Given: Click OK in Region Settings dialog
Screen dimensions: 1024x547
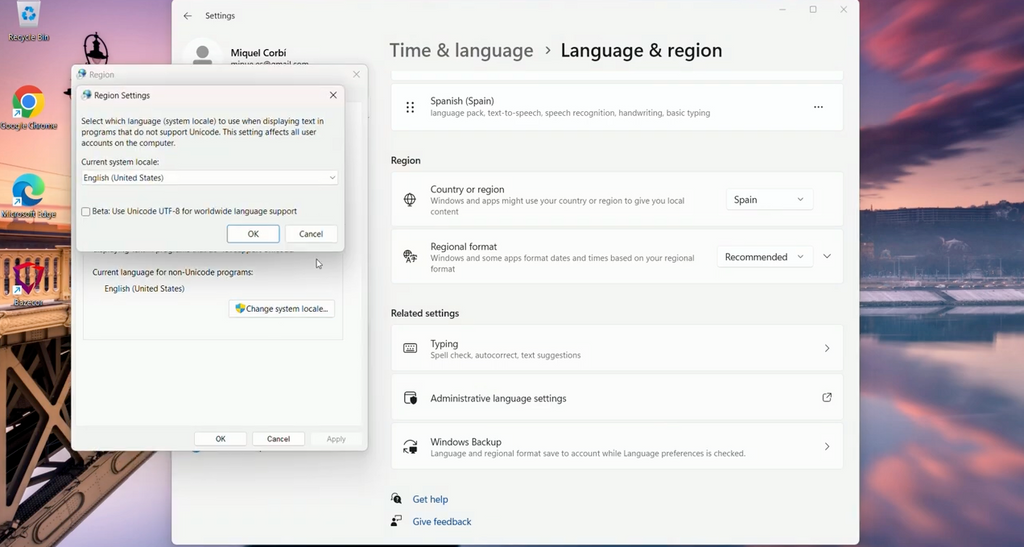Looking at the screenshot, I should pos(253,234).
